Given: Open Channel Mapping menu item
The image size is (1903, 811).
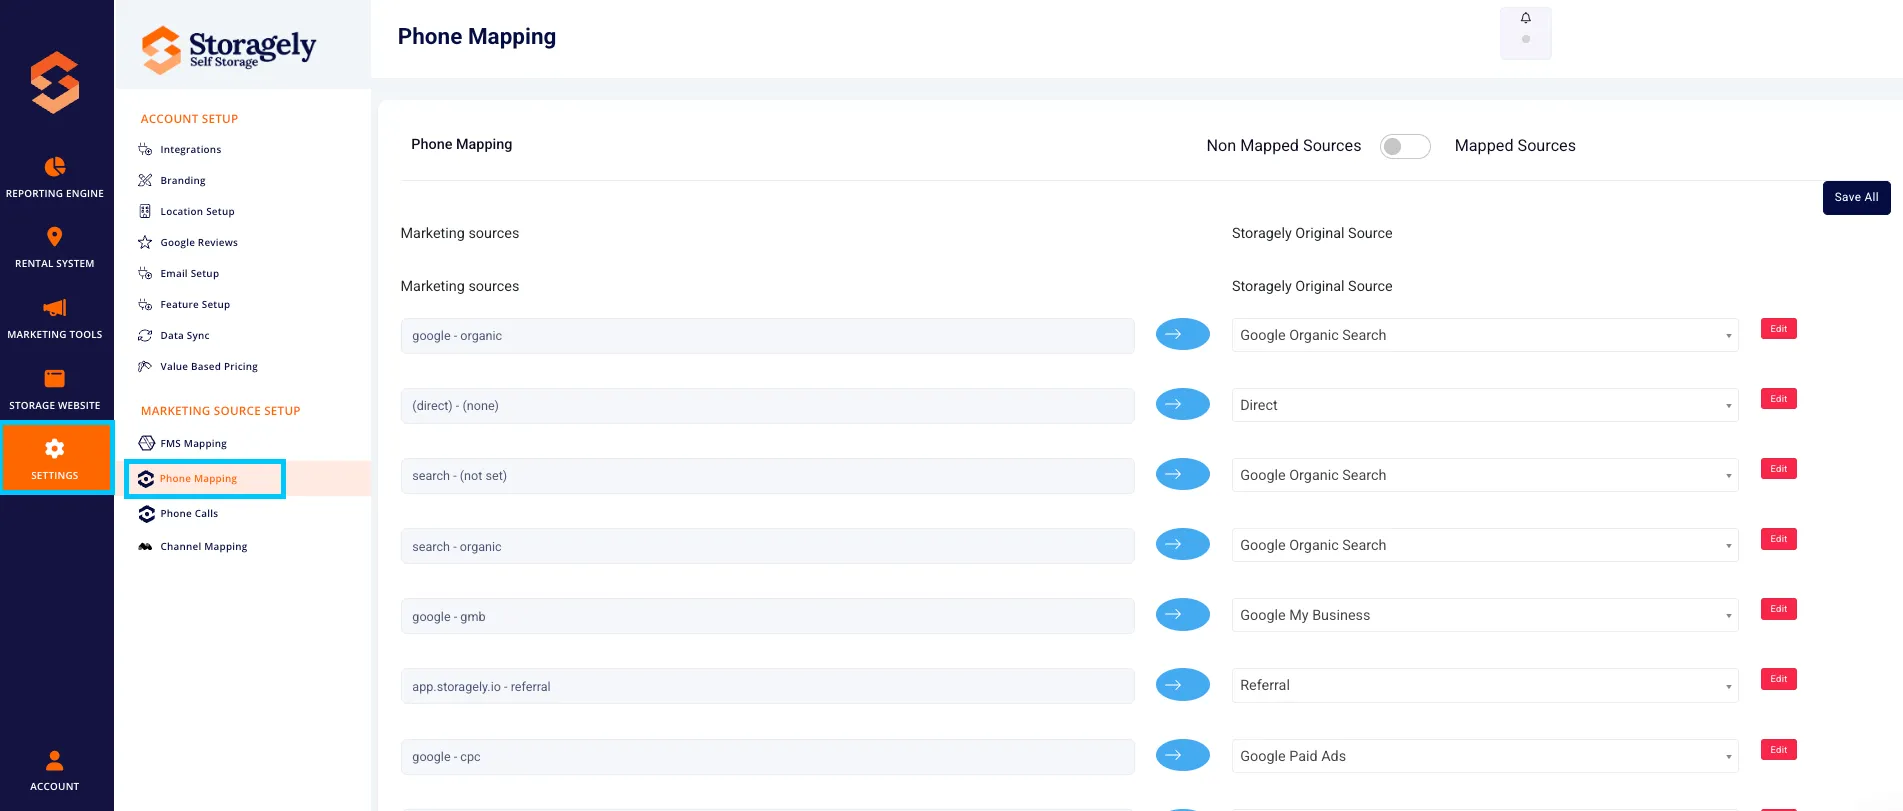Looking at the screenshot, I should [x=204, y=546].
